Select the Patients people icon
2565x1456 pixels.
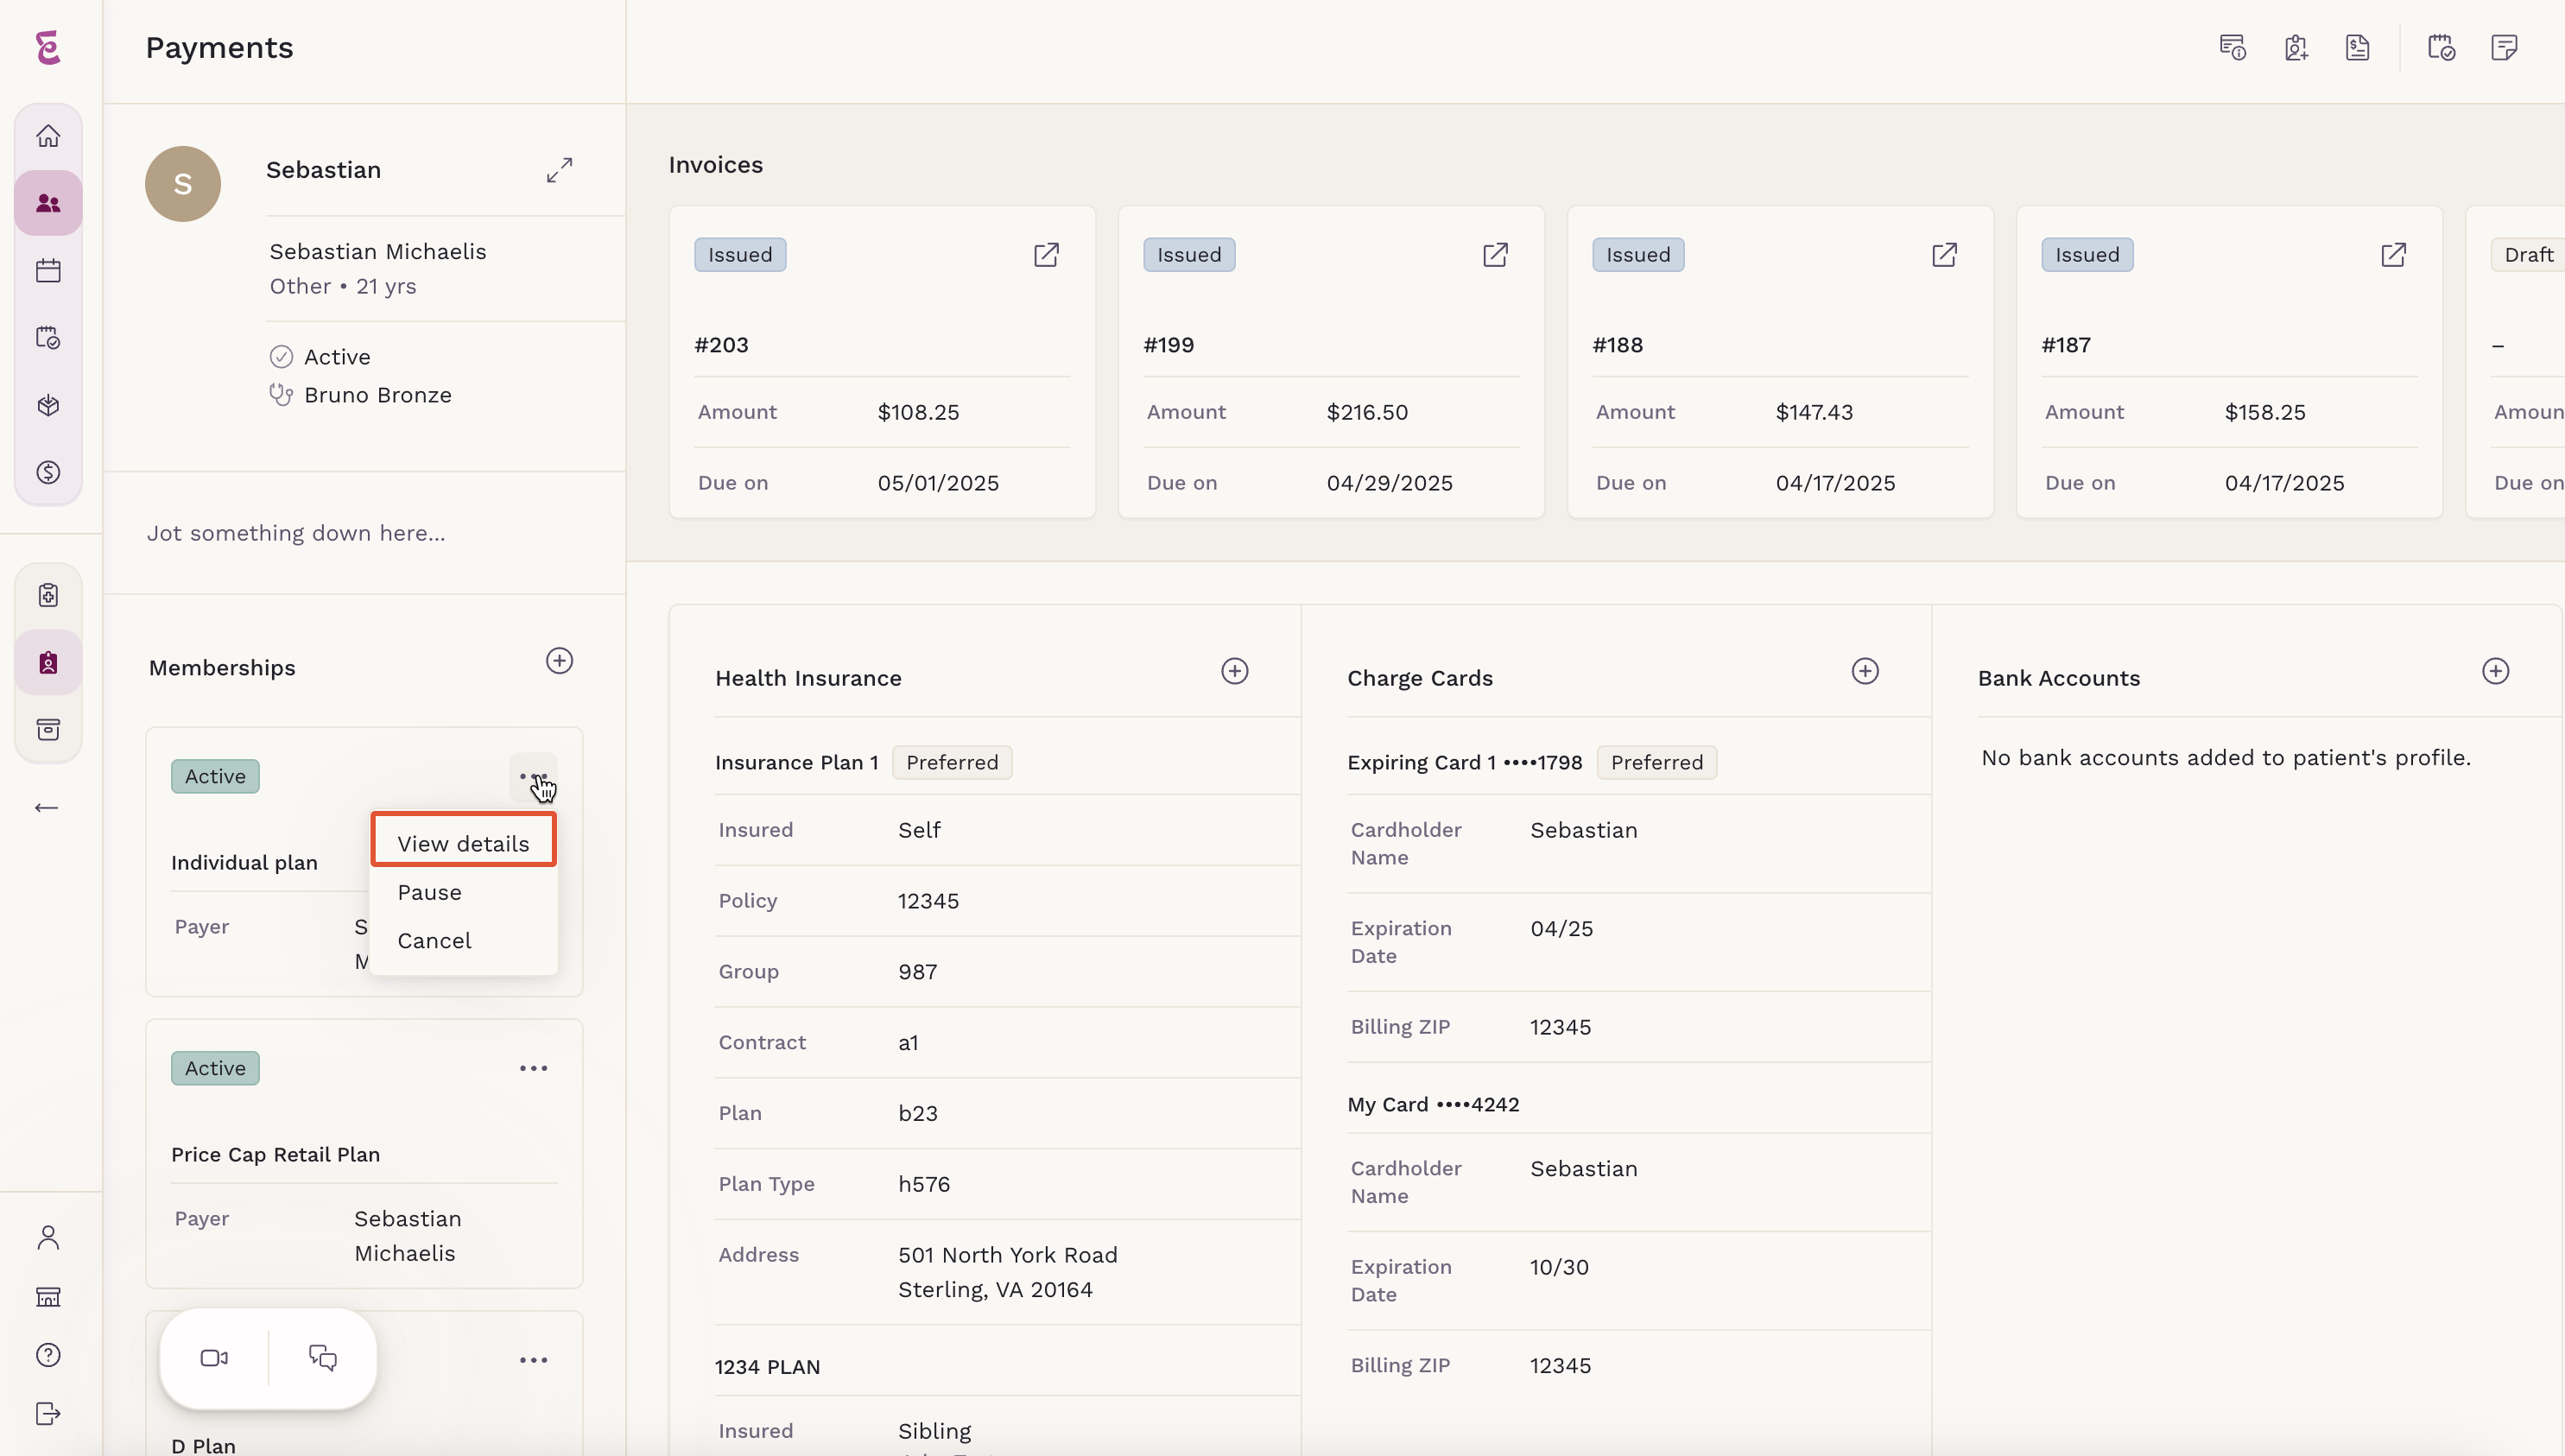click(48, 203)
